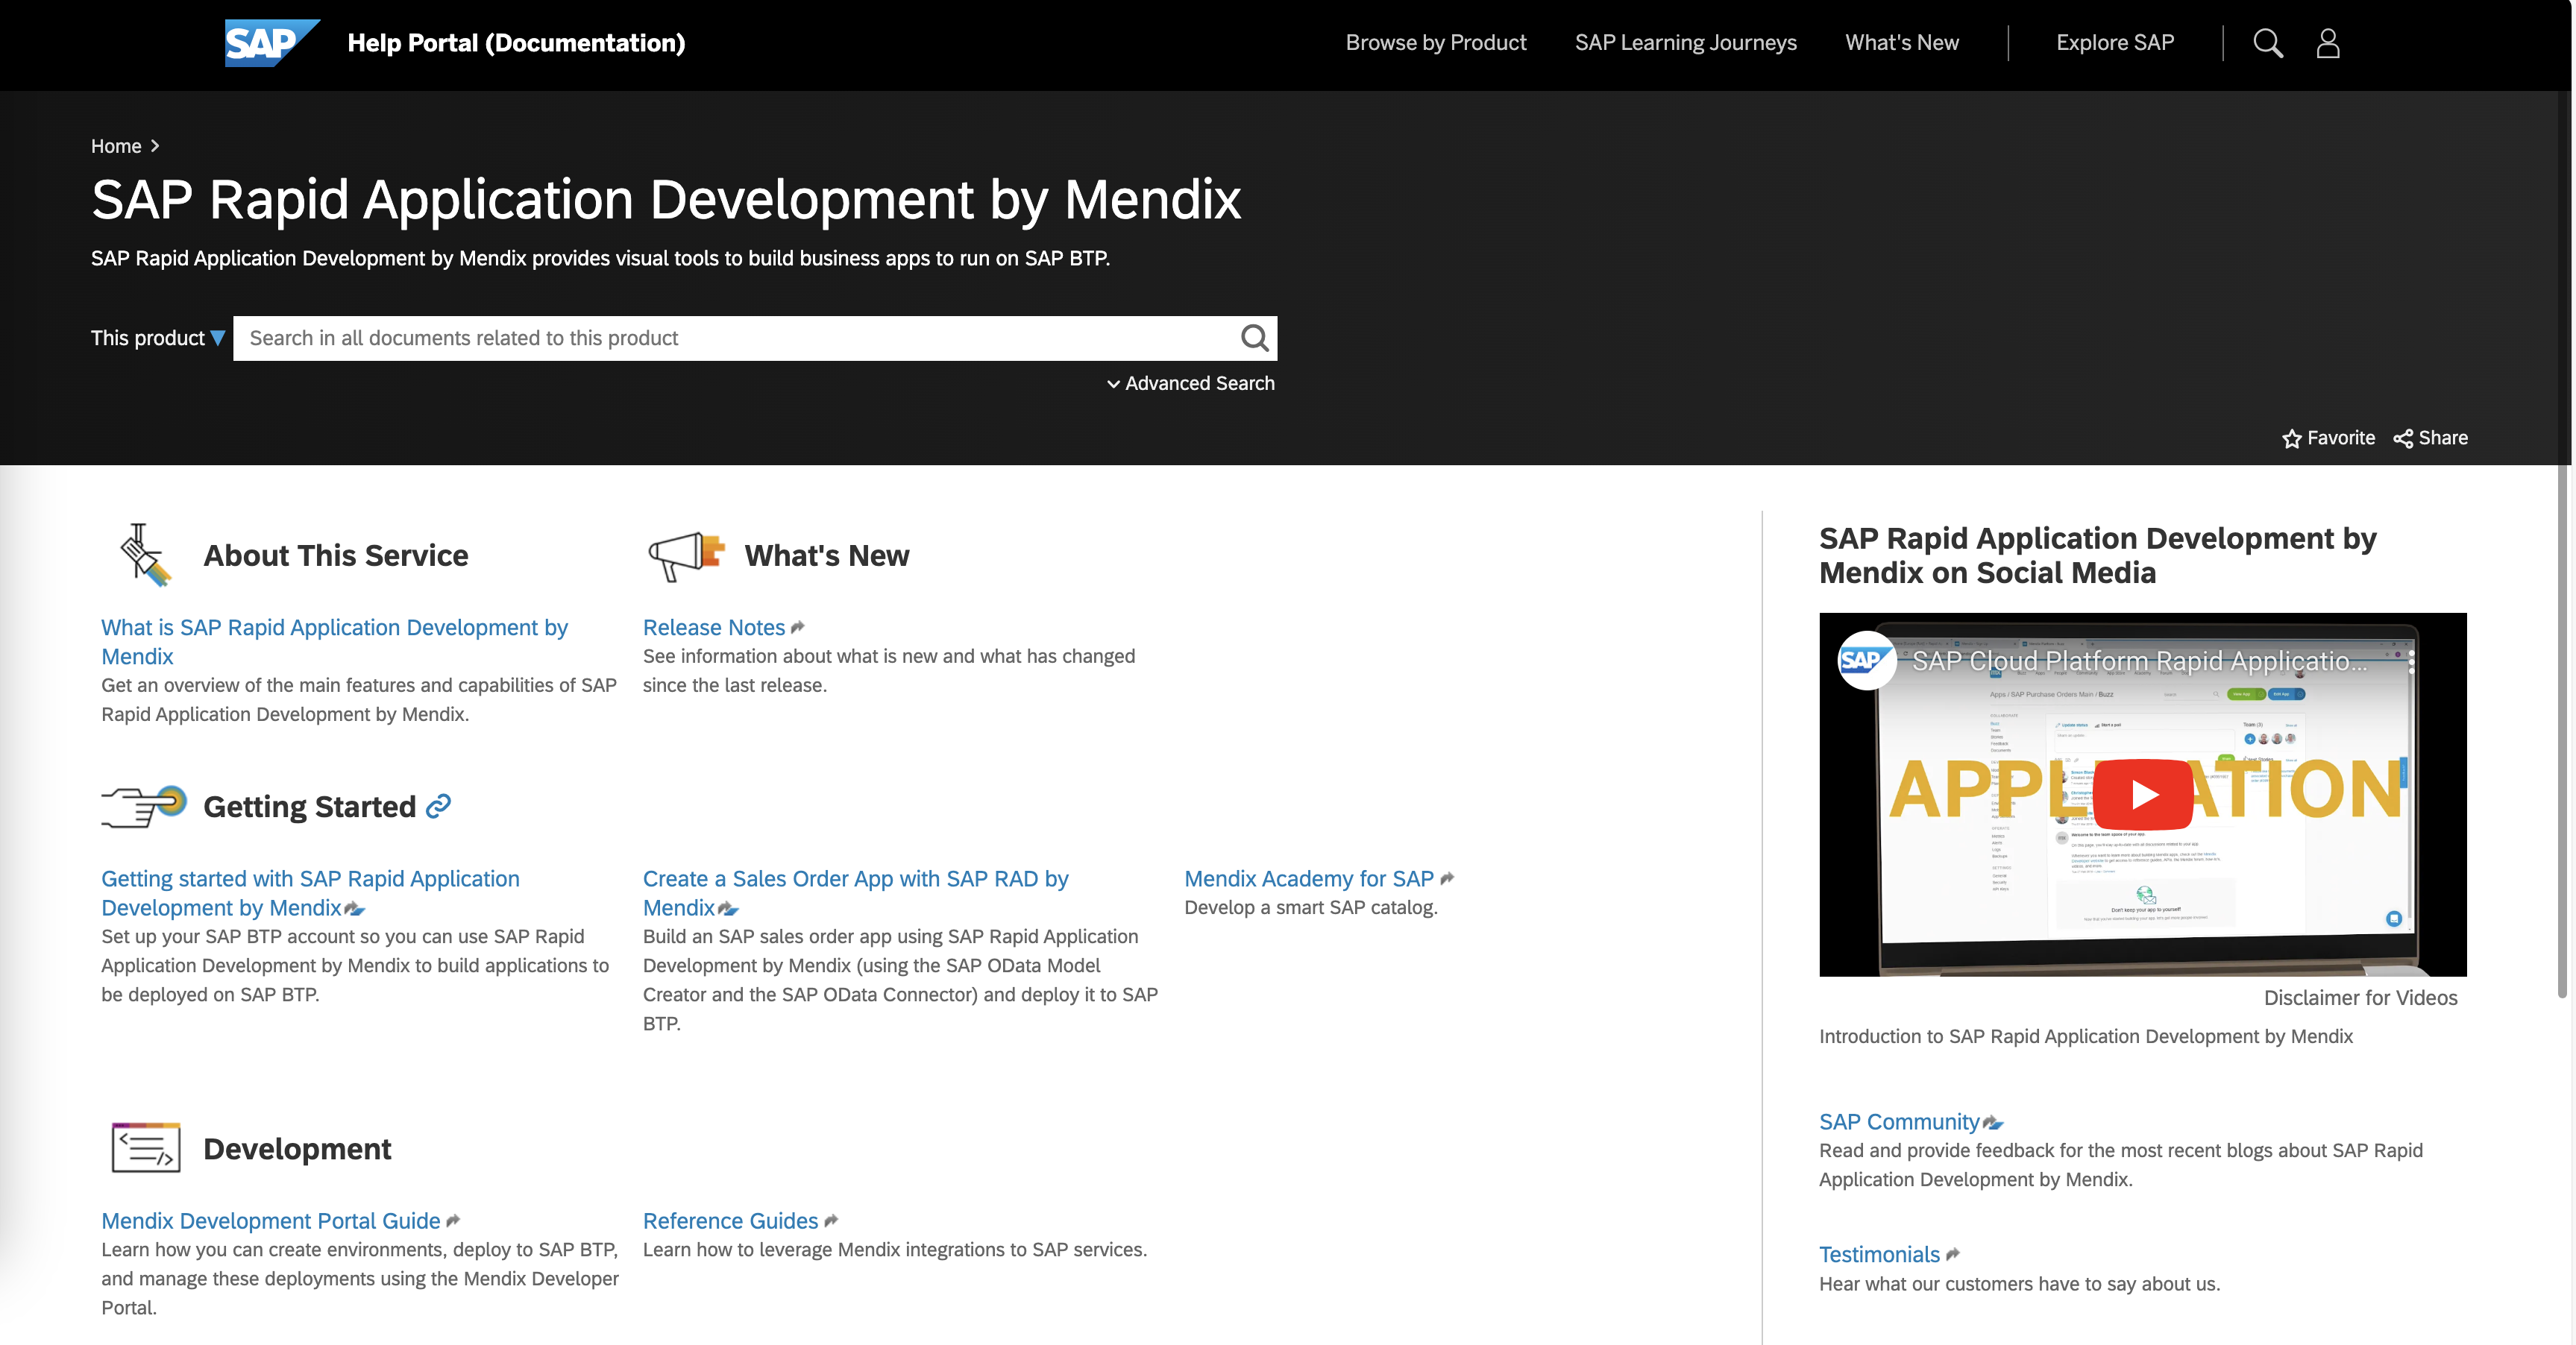The height and width of the screenshot is (1345, 2576).
Task: Click the external-link marker beside Testimonials
Action: click(1953, 1254)
